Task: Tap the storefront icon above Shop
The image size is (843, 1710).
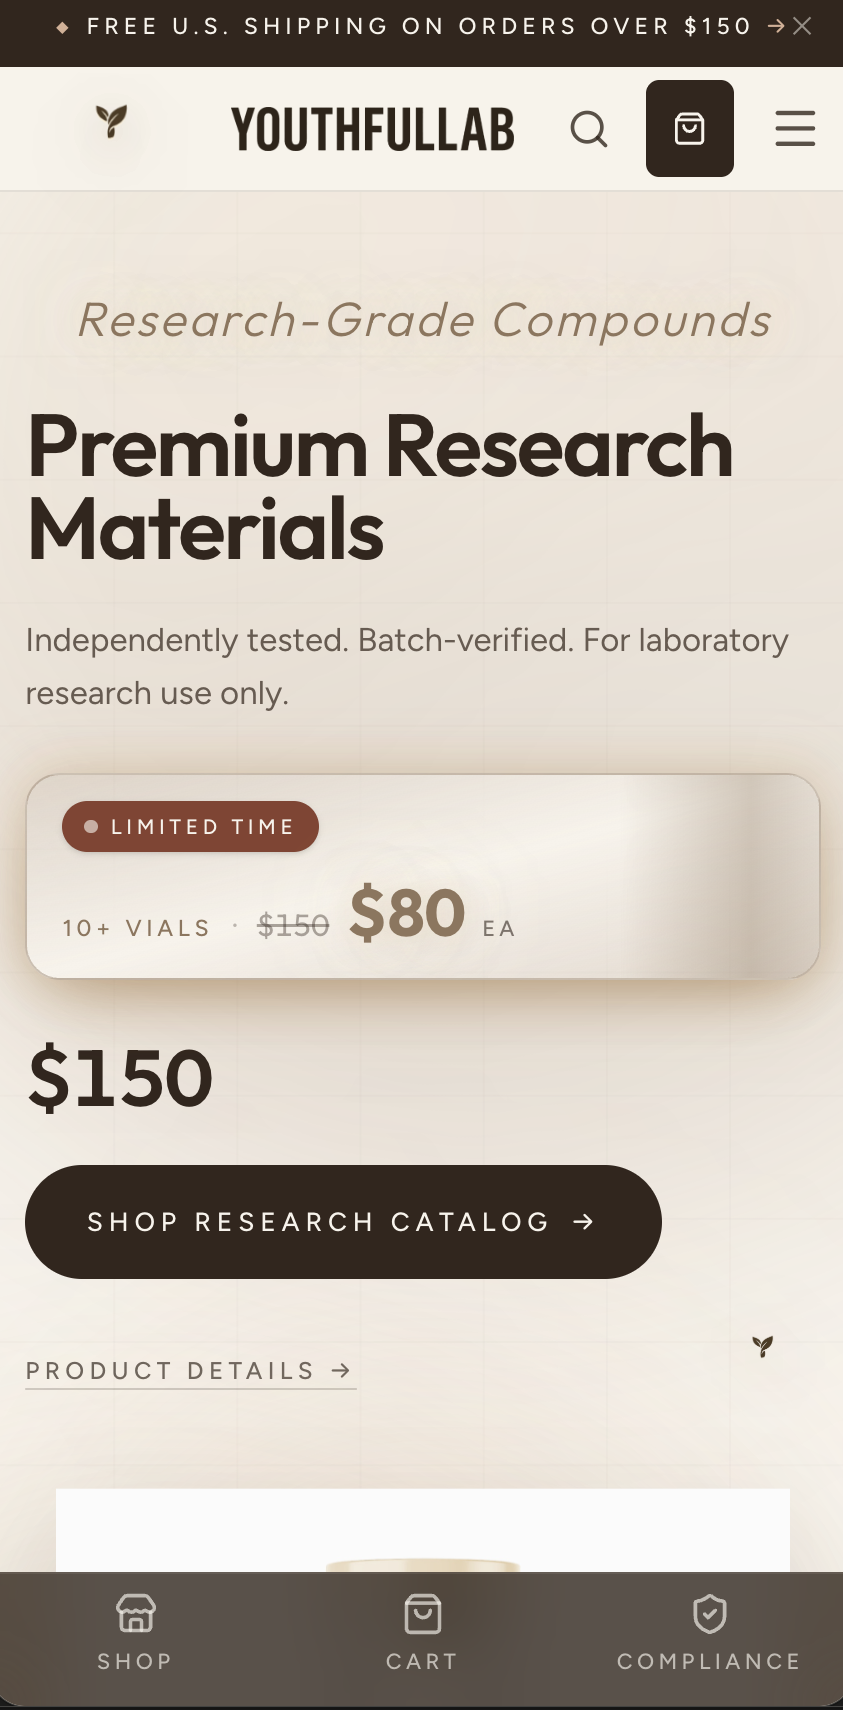Action: tap(135, 1613)
